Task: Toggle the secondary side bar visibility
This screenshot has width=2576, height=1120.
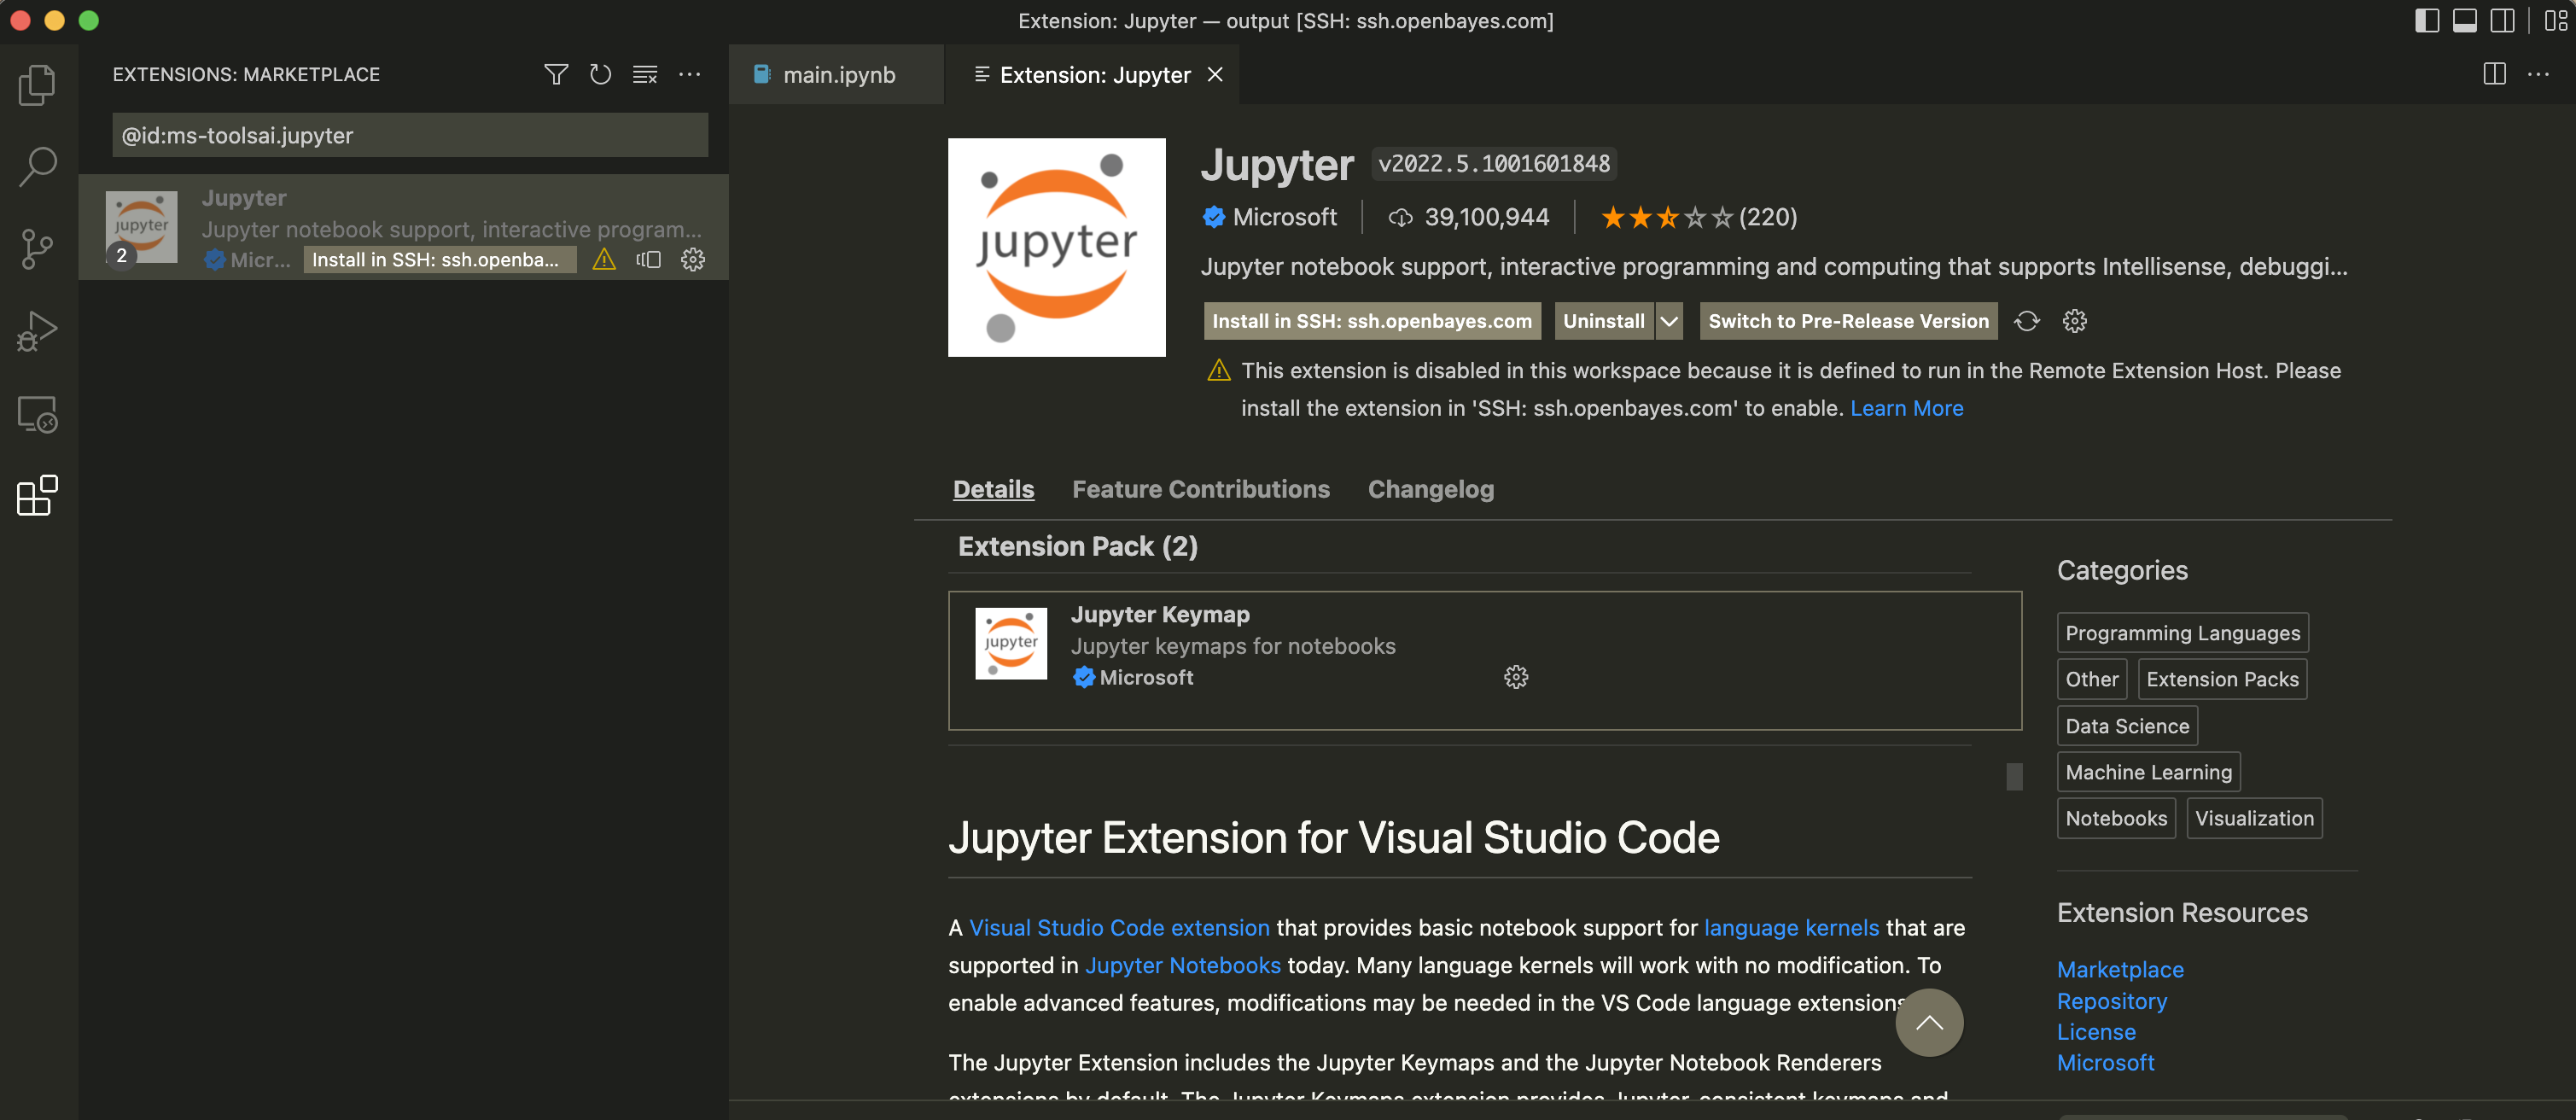Action: pyautogui.click(x=2502, y=20)
